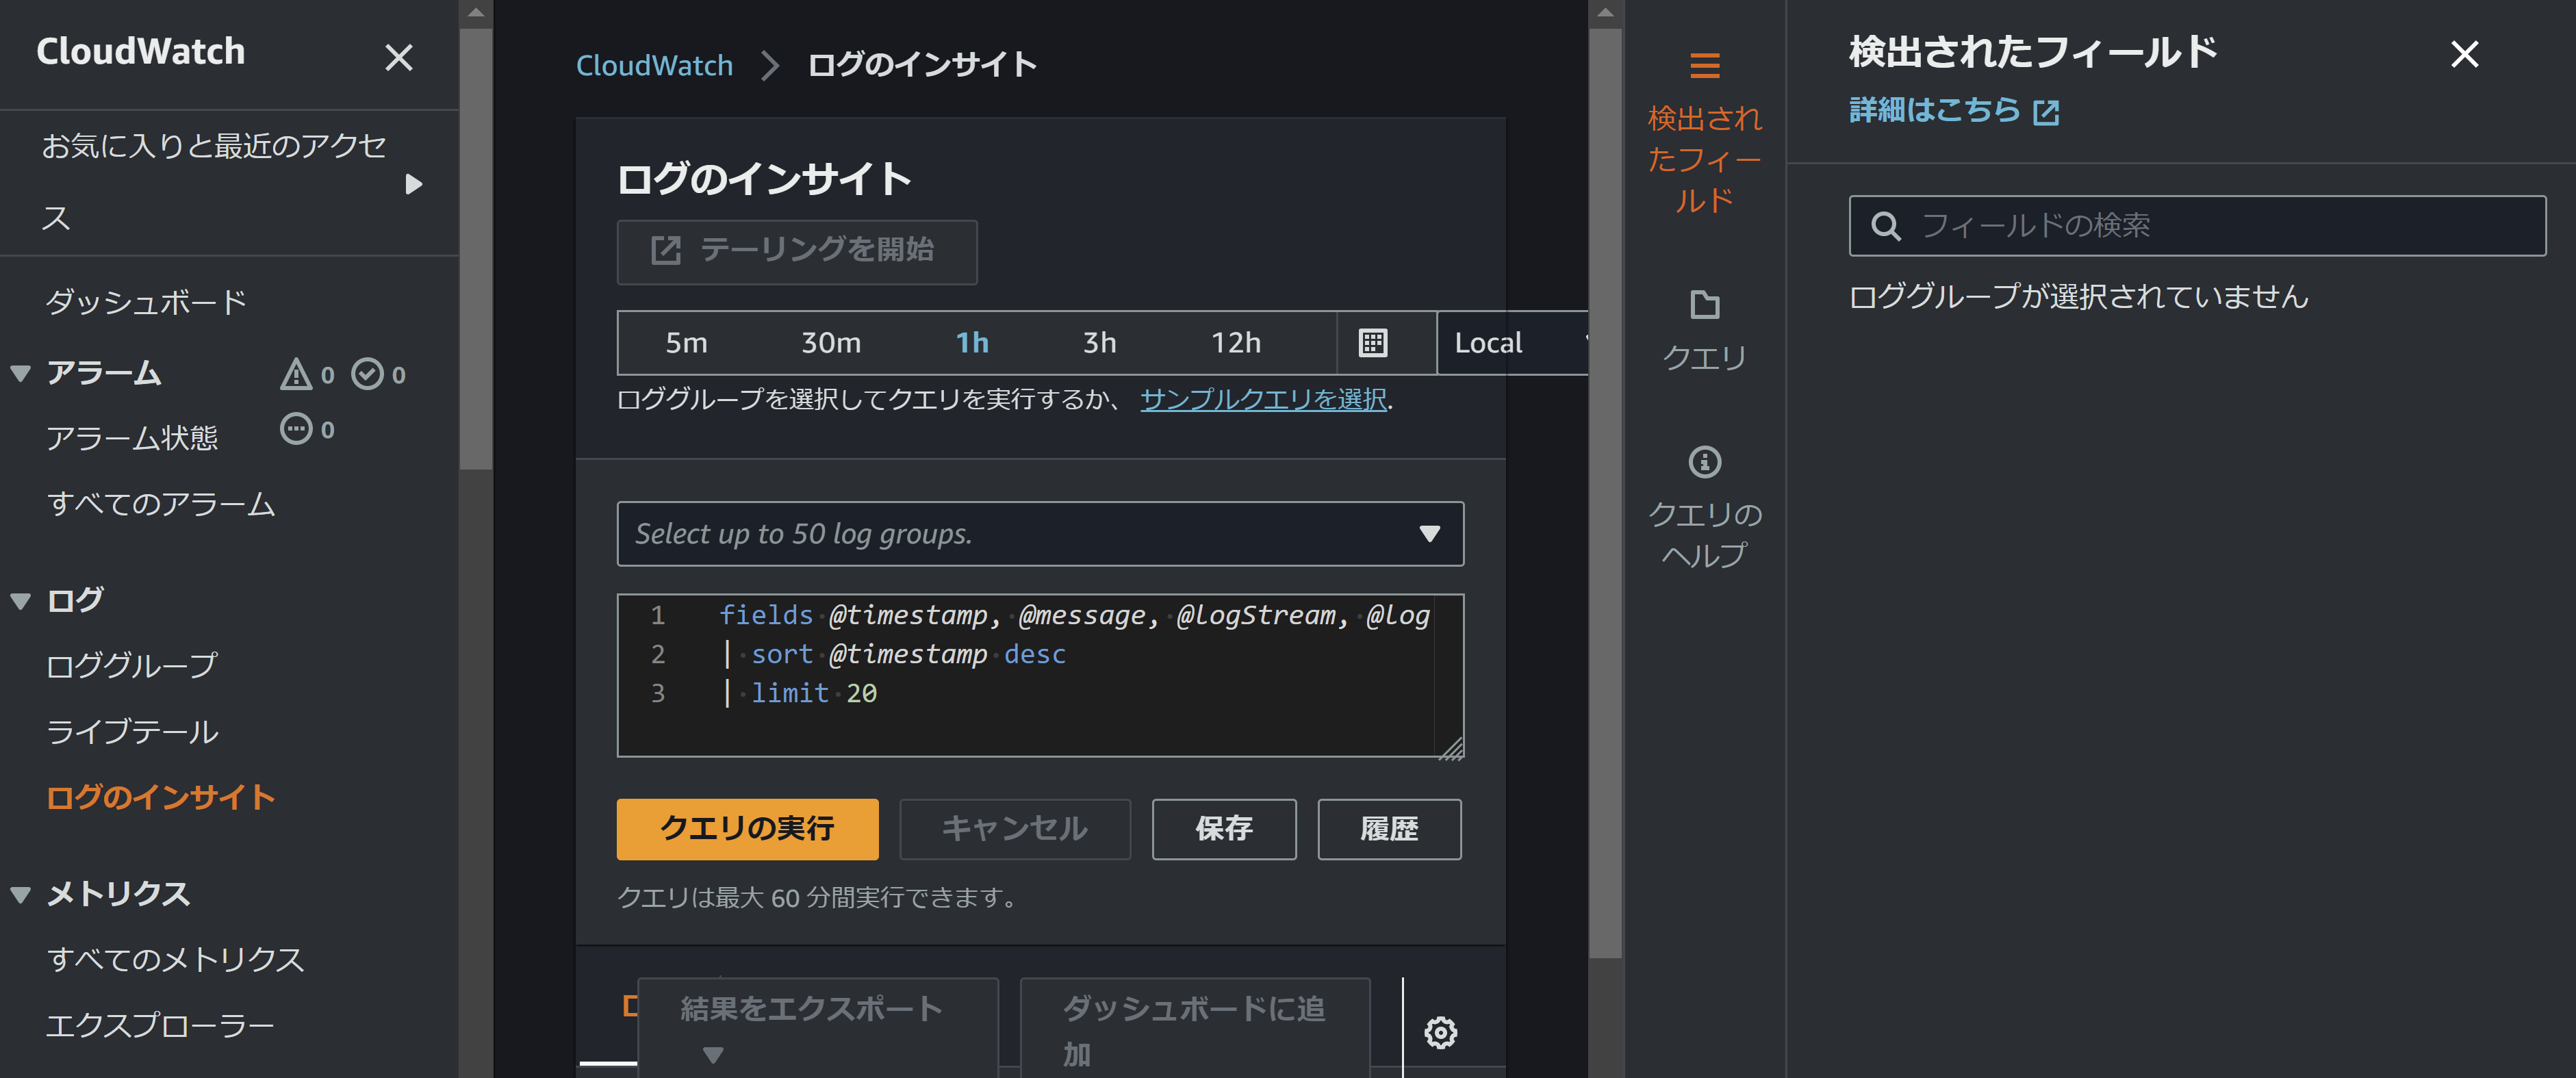Open the Select up to 50 log groups dropdown
The image size is (2576, 1078).
click(x=1040, y=533)
